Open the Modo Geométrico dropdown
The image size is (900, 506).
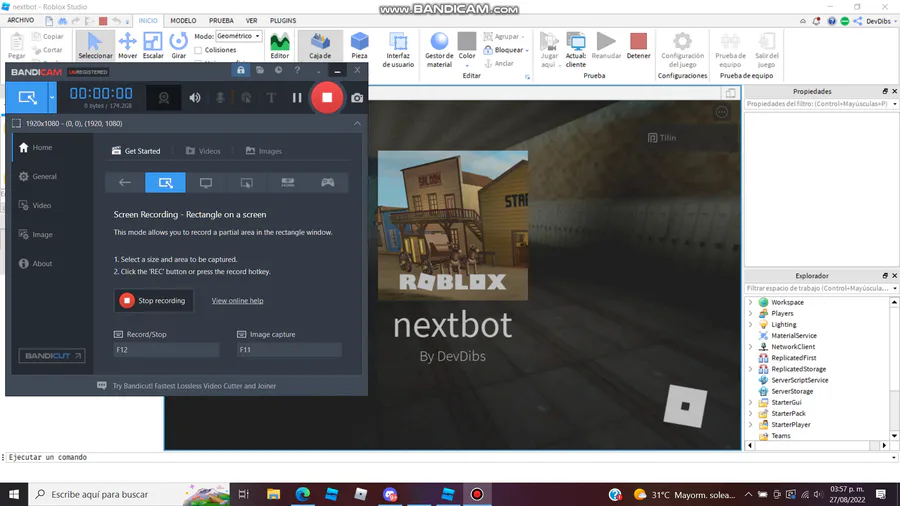click(239, 36)
